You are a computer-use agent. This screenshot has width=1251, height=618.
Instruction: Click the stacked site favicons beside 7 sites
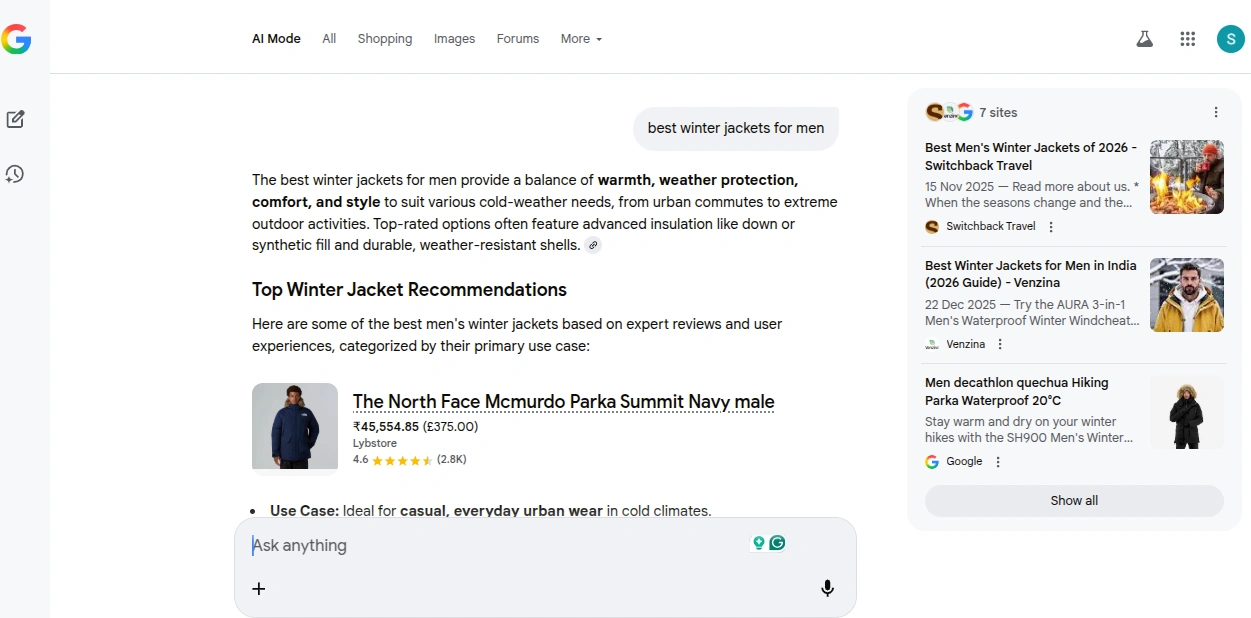(949, 112)
